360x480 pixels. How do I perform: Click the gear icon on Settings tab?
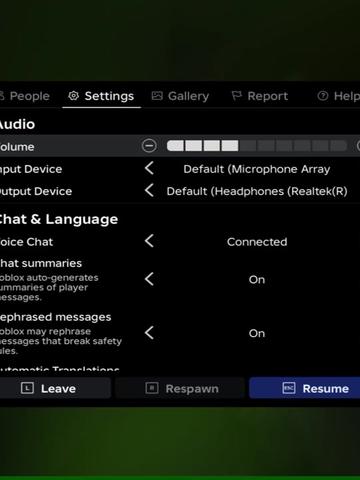[x=73, y=96]
